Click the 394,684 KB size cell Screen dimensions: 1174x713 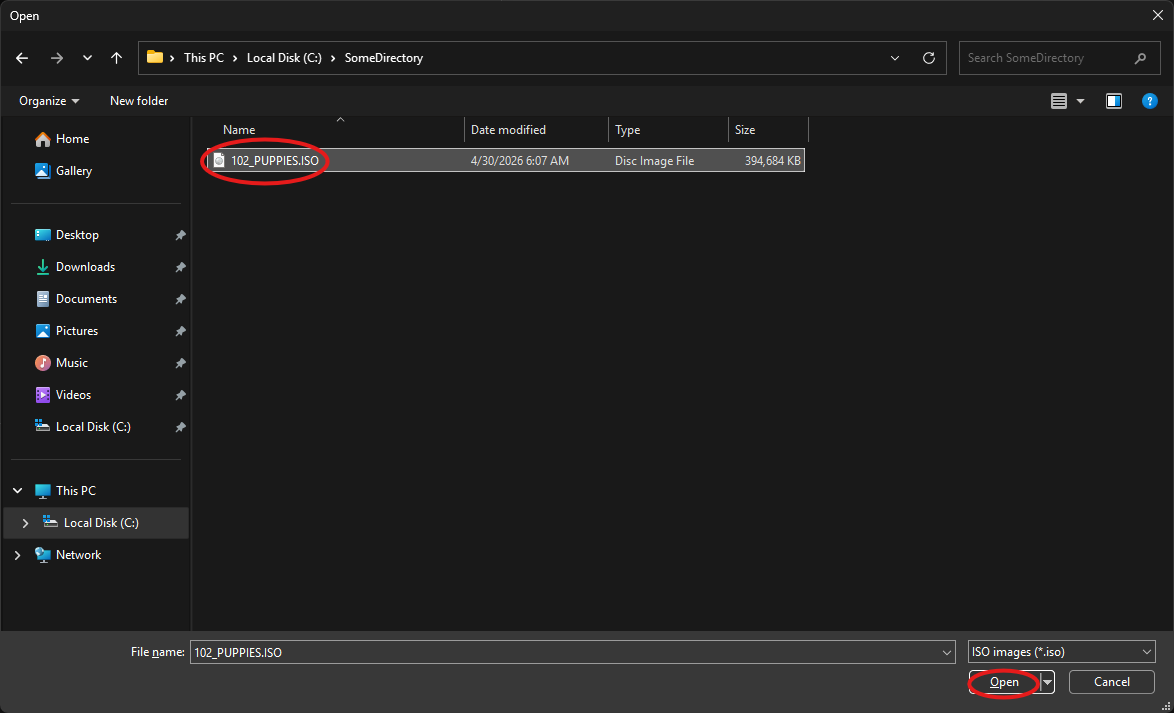tap(773, 160)
